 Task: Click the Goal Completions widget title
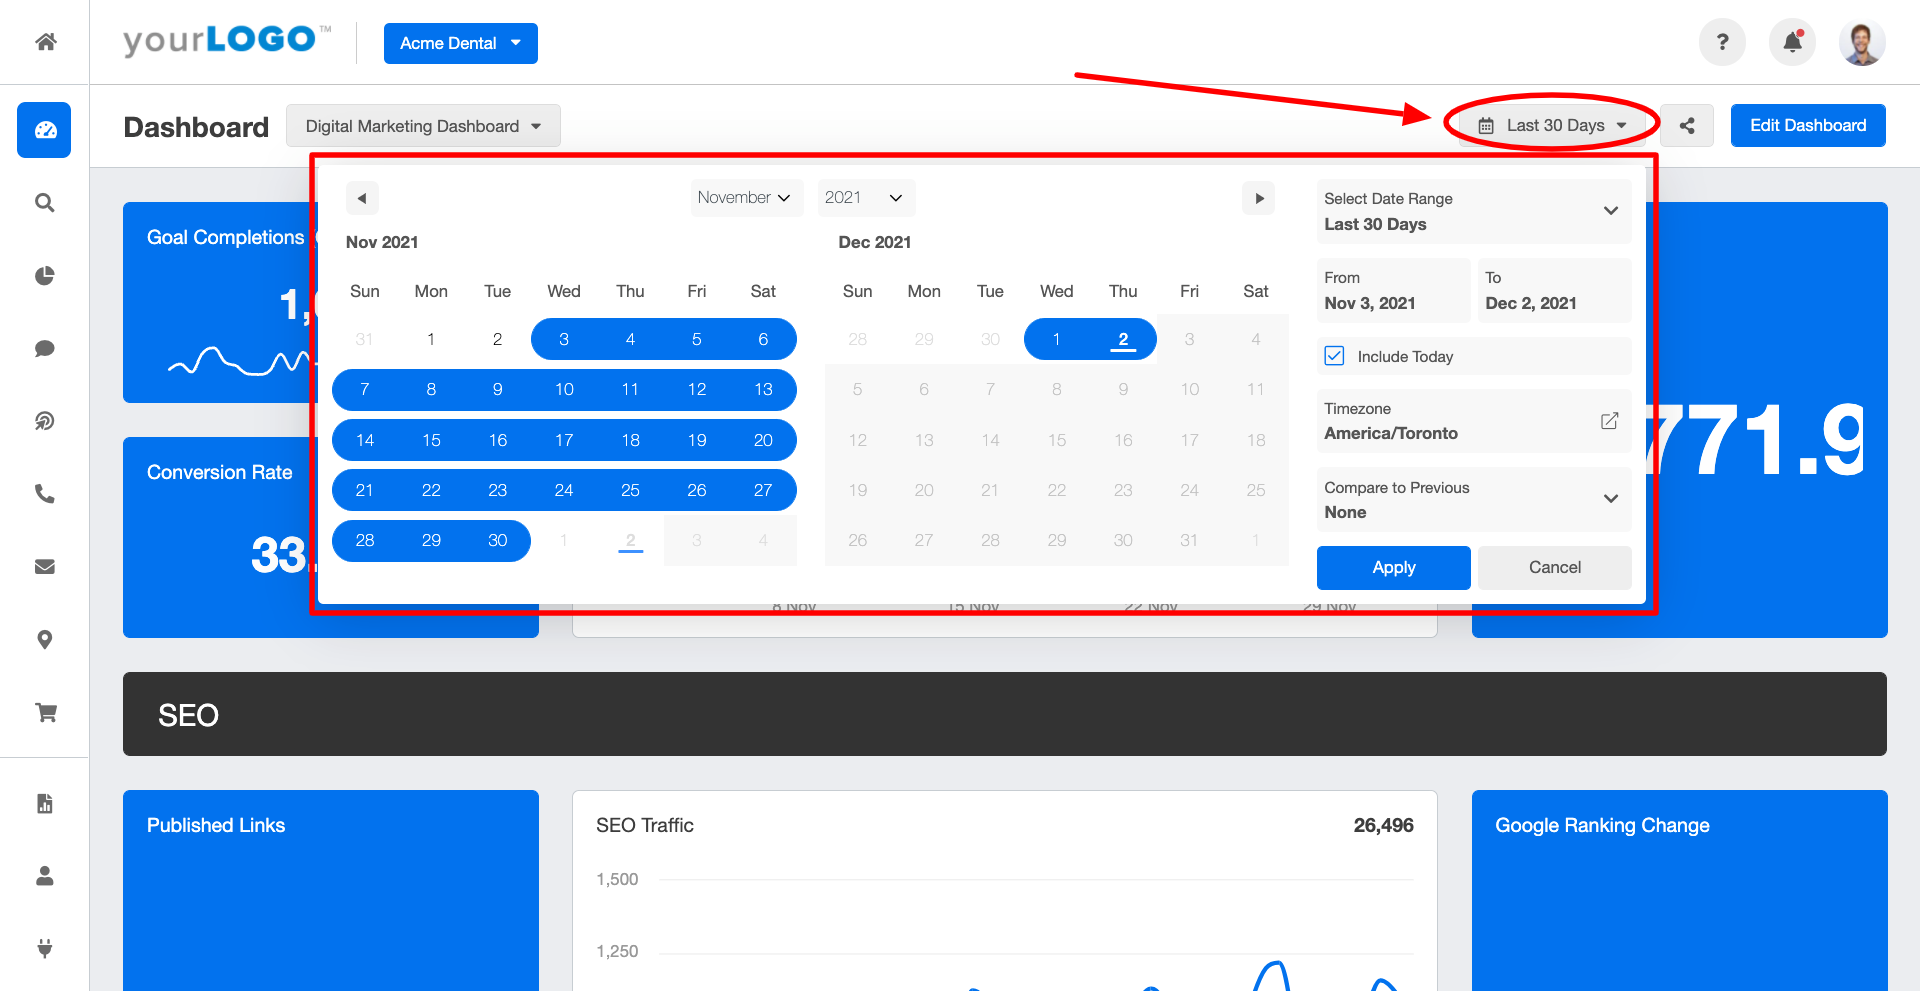226,237
